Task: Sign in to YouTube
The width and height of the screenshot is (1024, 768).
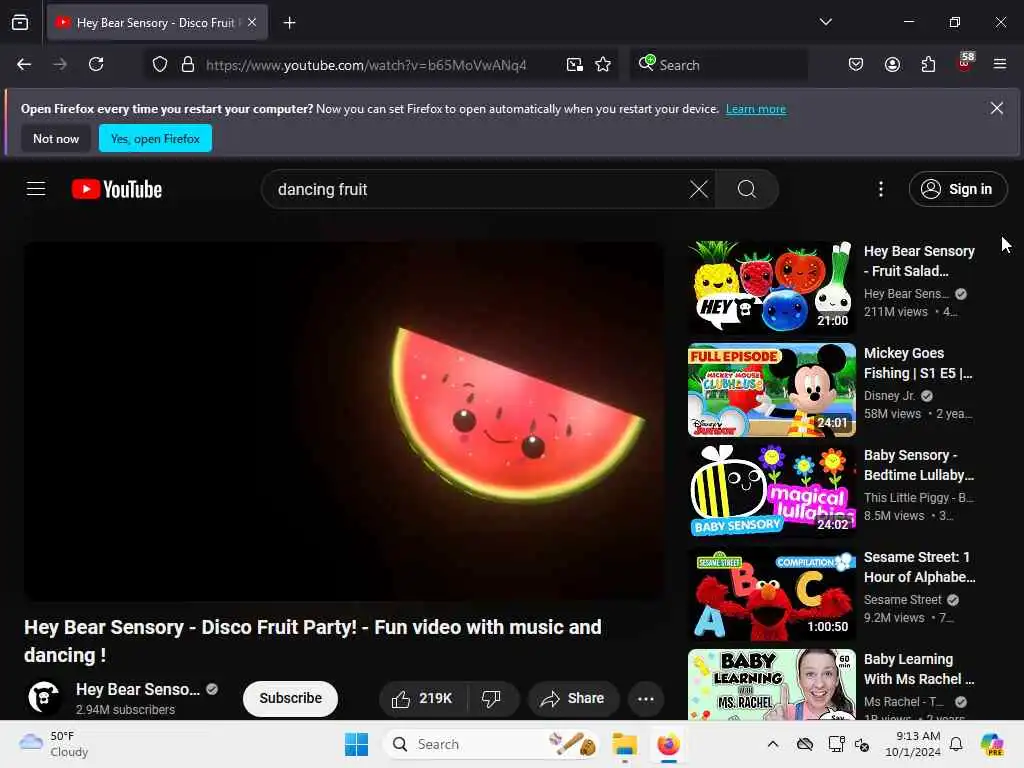Action: 957,189
